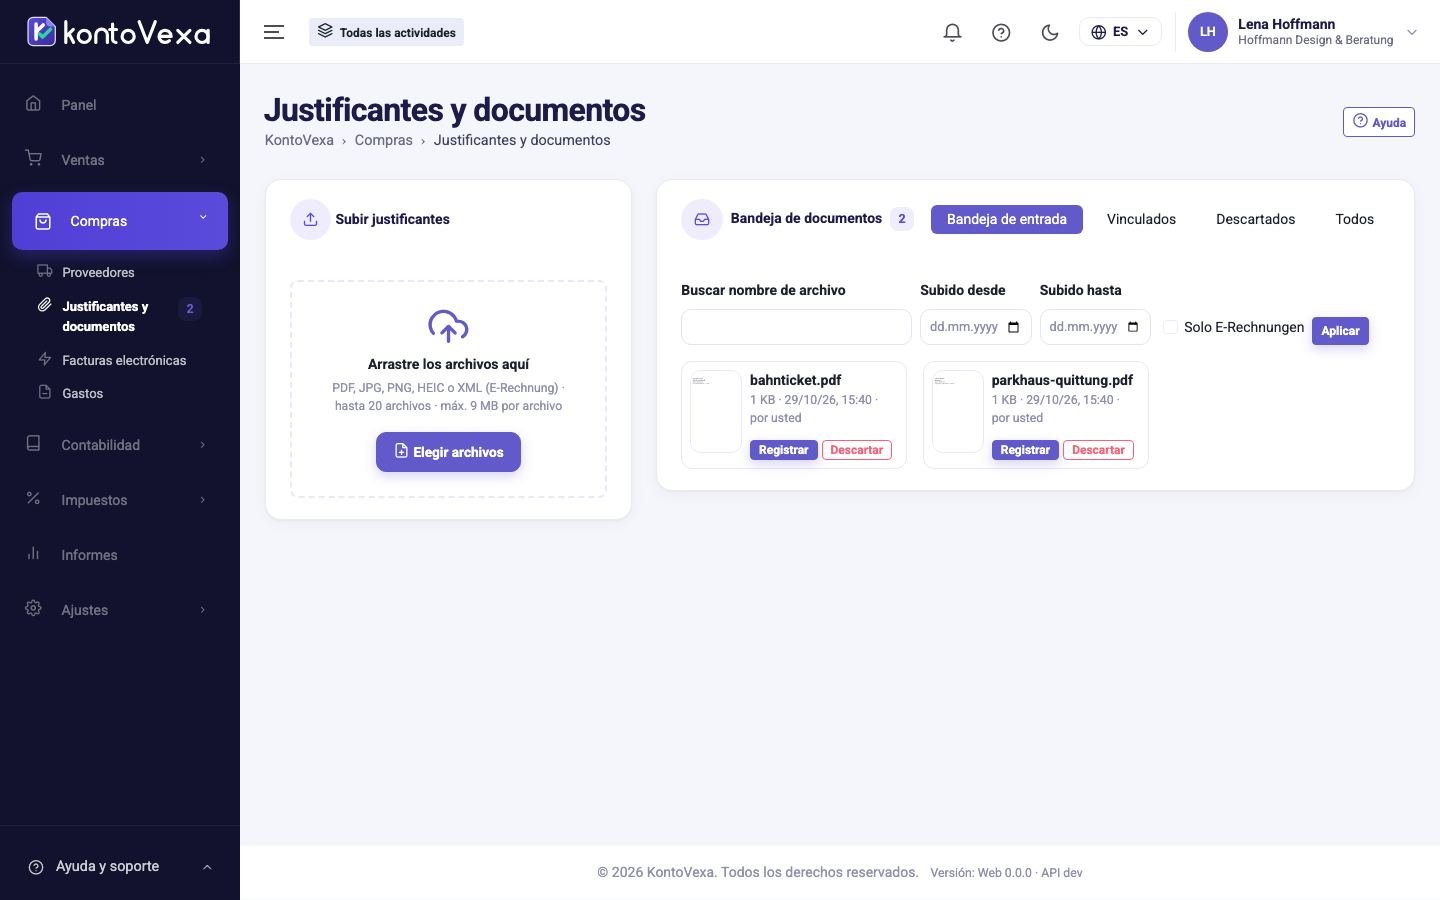Click Elegir archivos button
Image resolution: width=1440 pixels, height=900 pixels.
[448, 452]
